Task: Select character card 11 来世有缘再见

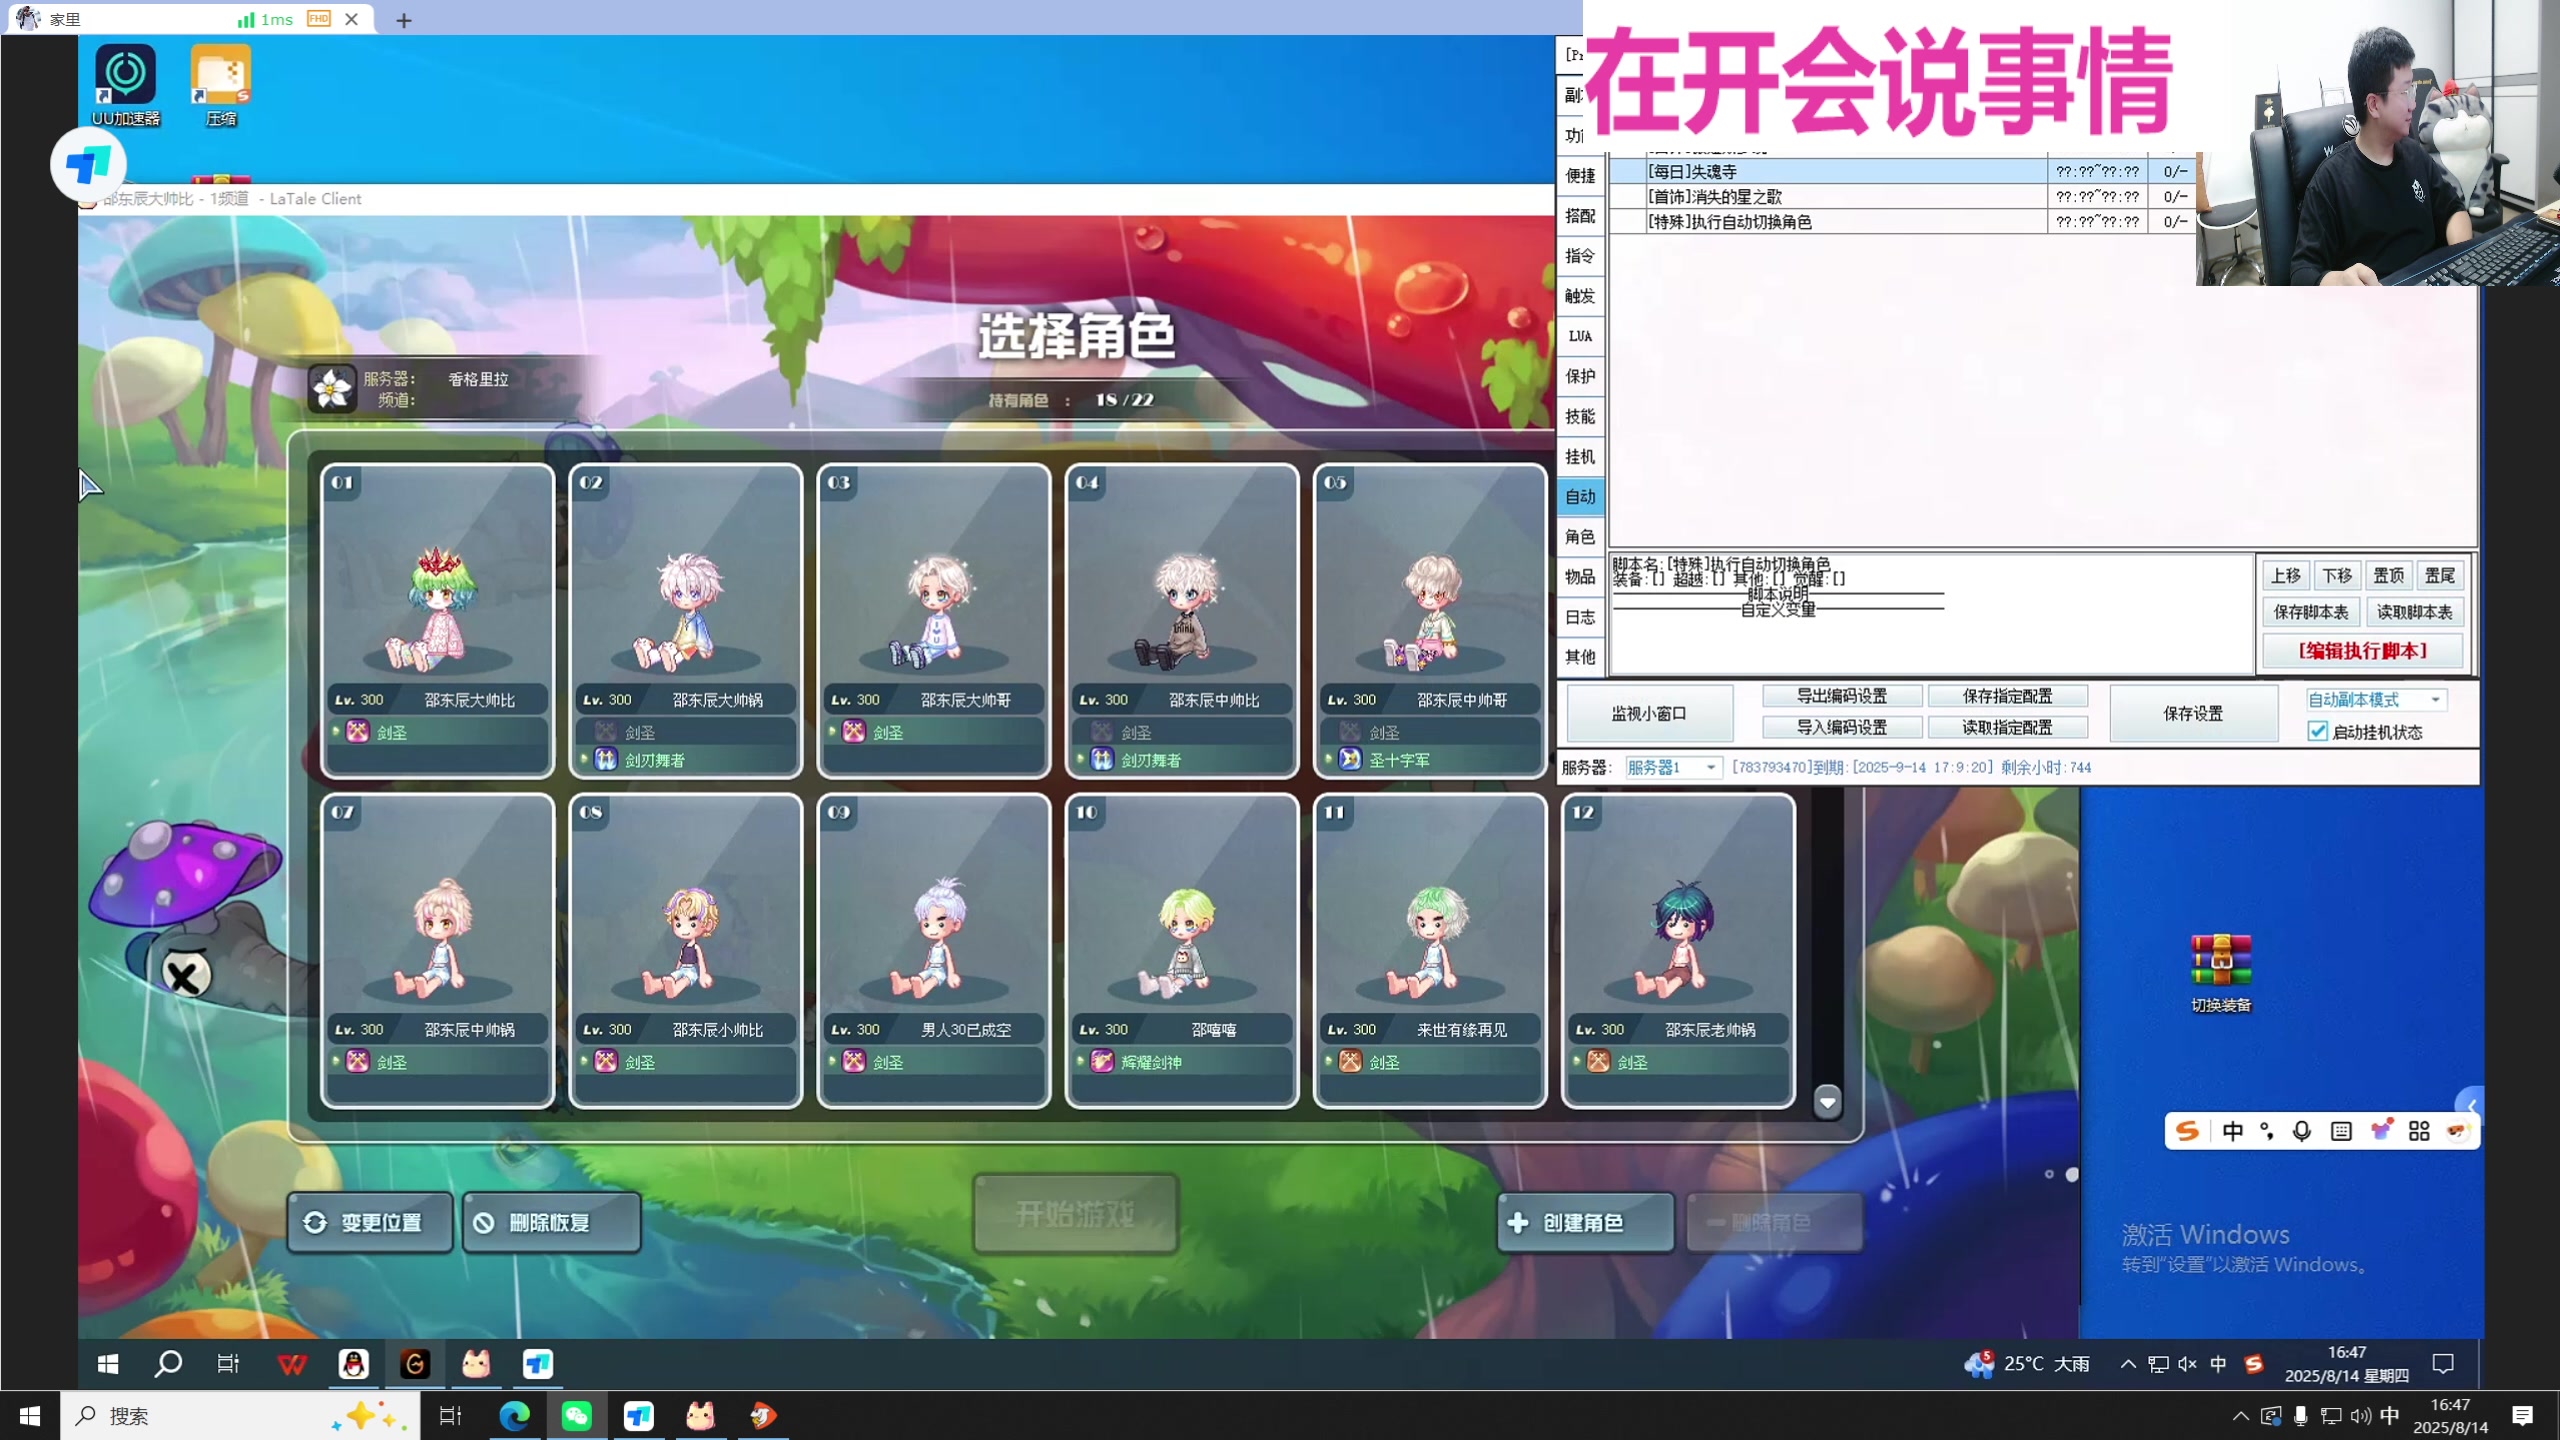Action: click(1429, 950)
